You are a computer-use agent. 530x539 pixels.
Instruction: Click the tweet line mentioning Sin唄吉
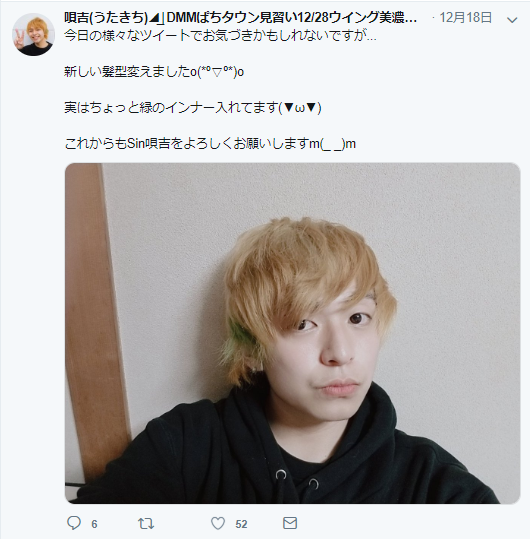[x=210, y=143]
